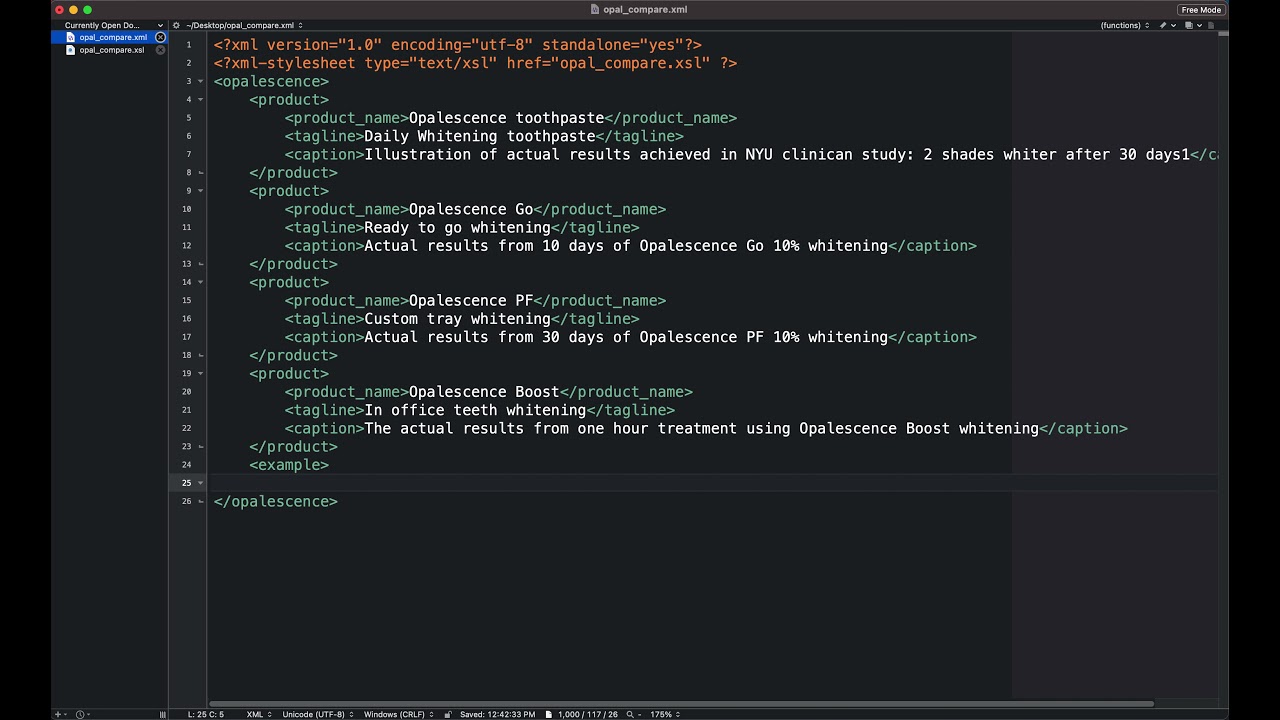
Task: Click the Free Mode button
Action: click(1201, 10)
